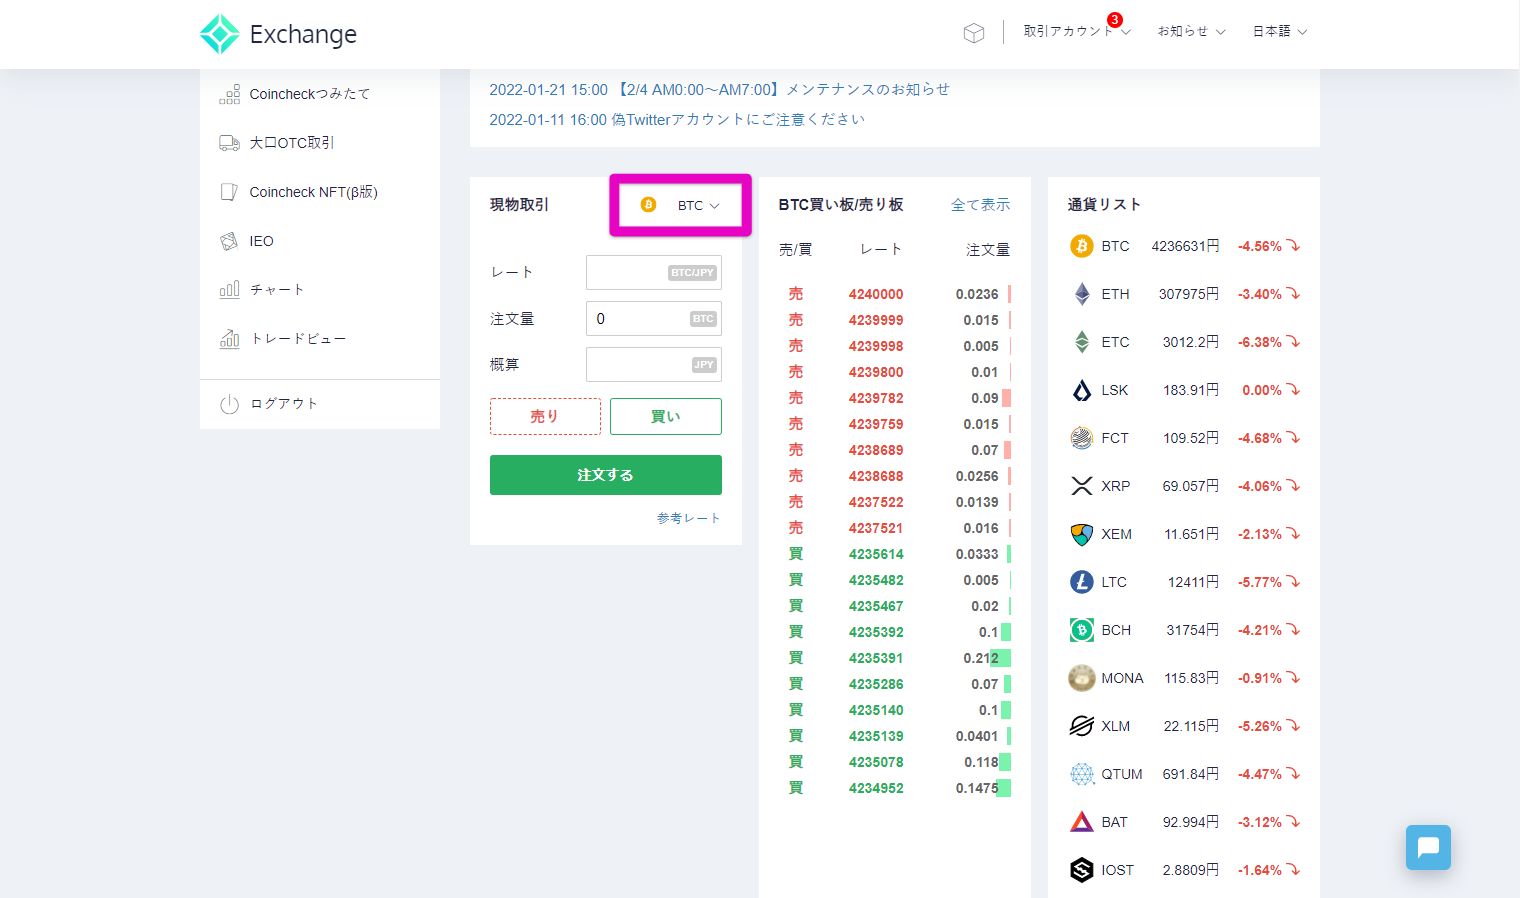The image size is (1520, 898).
Task: Click the Ethereum icon in the currency list
Action: click(1081, 293)
